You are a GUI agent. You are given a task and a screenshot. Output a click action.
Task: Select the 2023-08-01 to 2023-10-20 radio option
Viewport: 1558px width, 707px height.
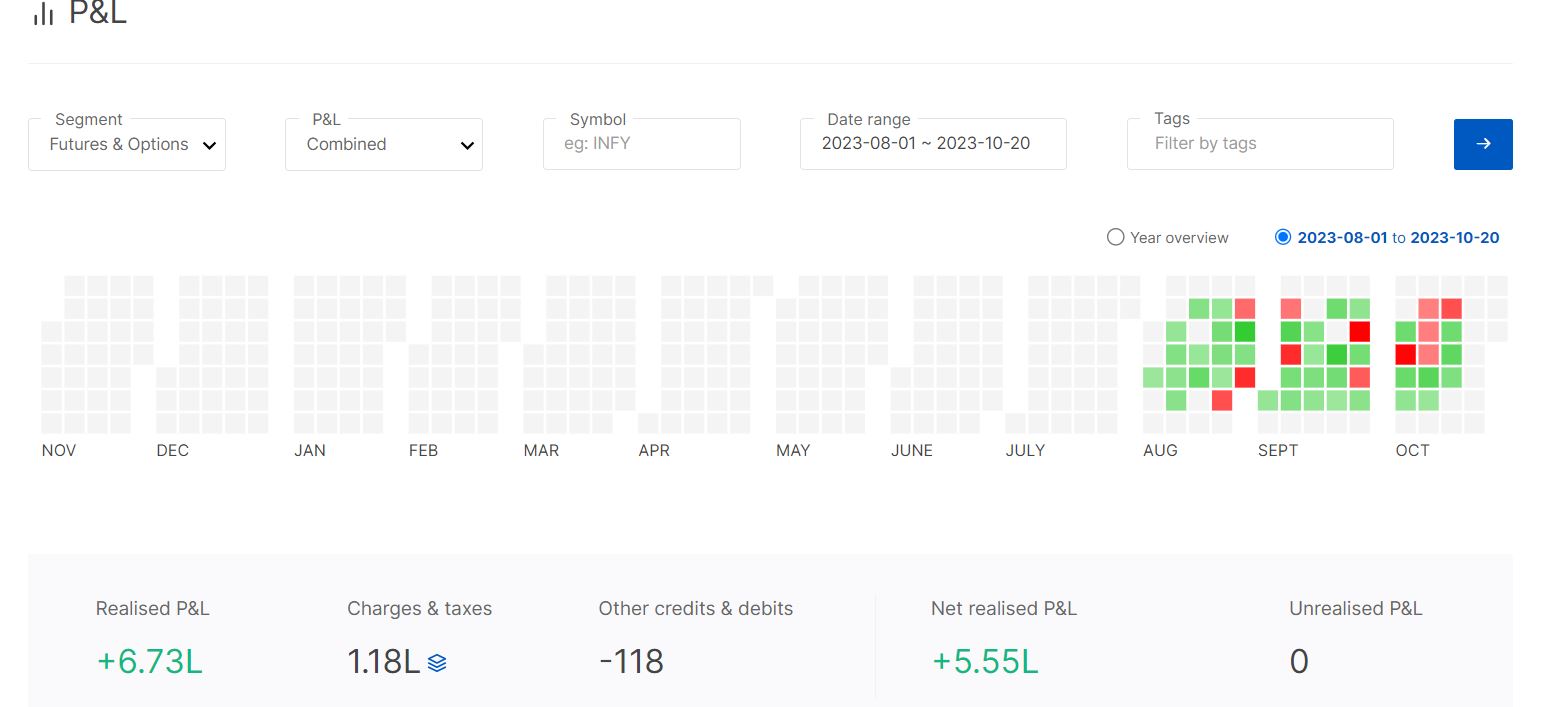1283,238
